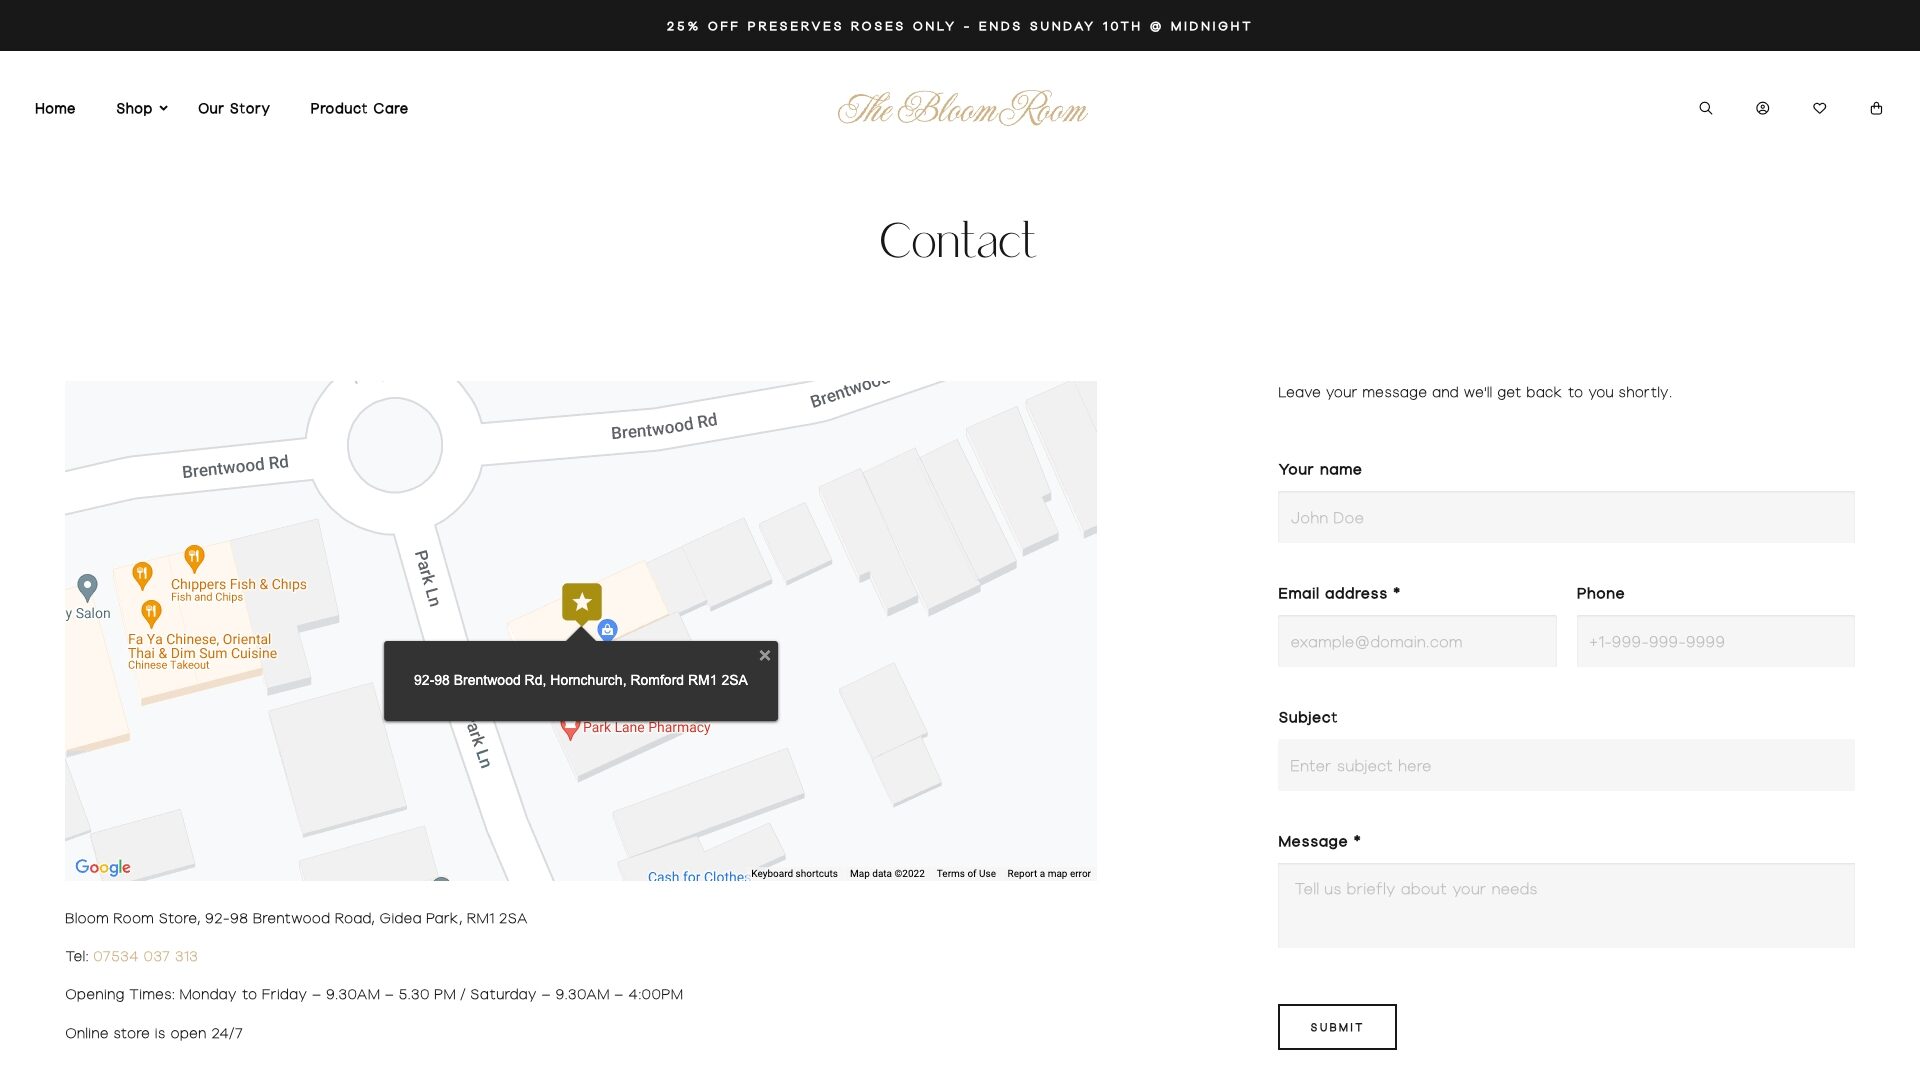Close the map address popup
This screenshot has width=1920, height=1080.
[x=765, y=656]
